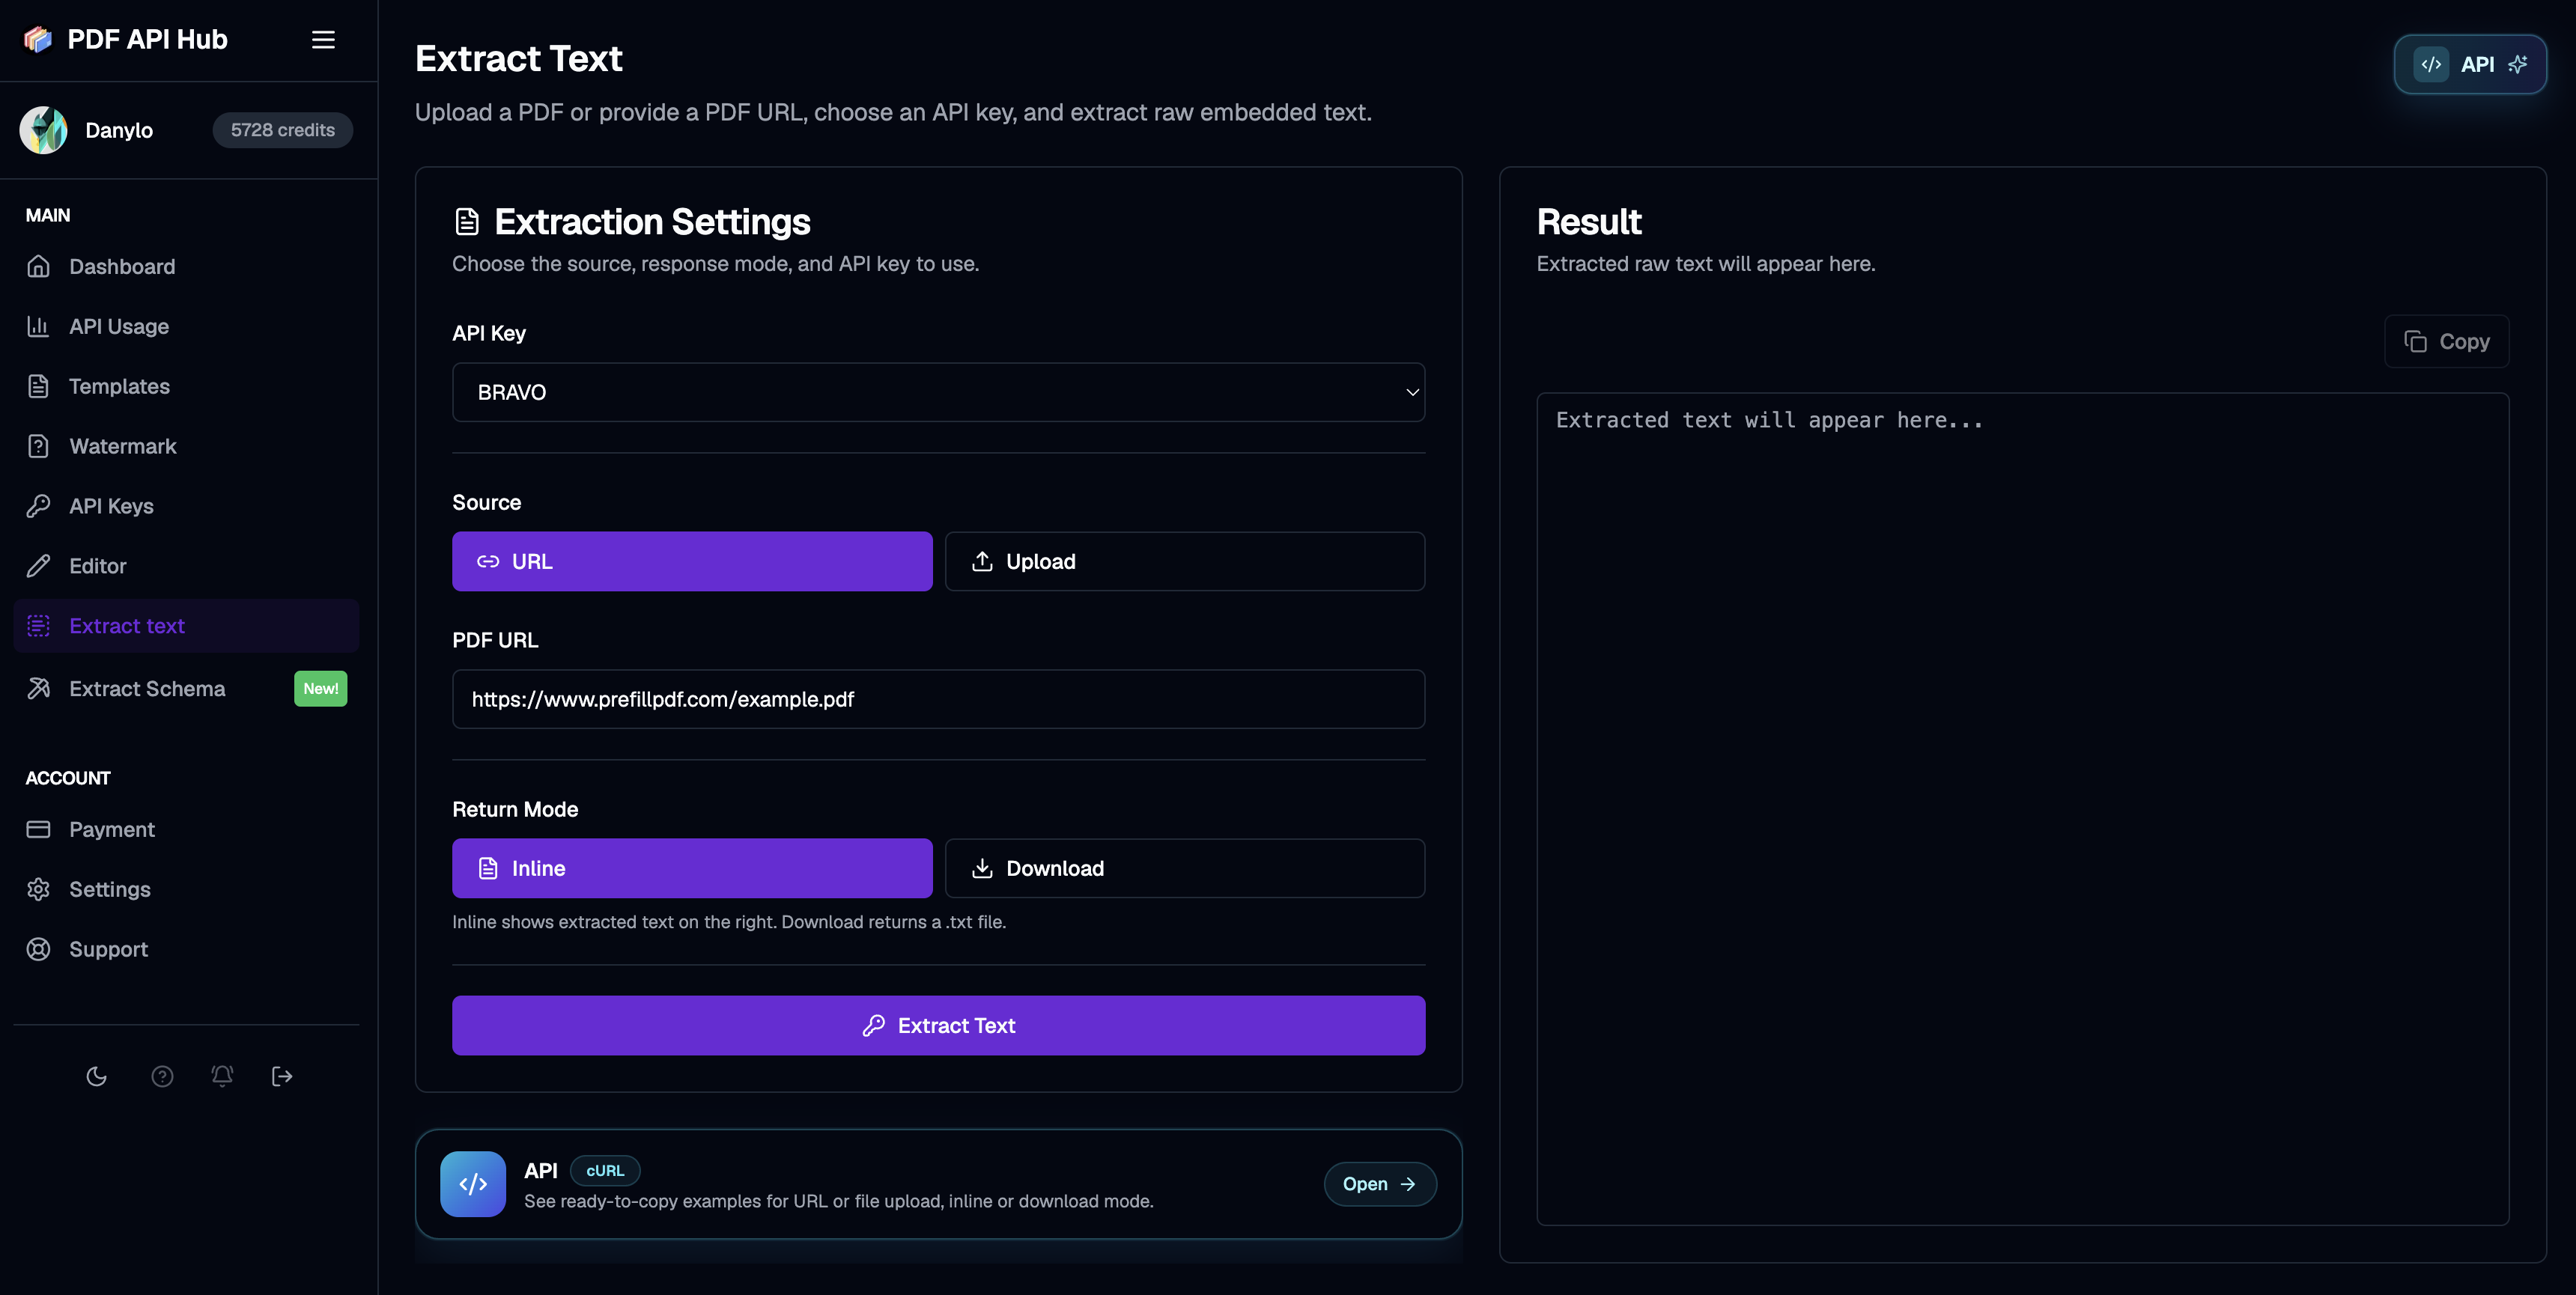Viewport: 2576px width, 1295px height.
Task: Click into the PDF URL input field
Action: pos(938,699)
